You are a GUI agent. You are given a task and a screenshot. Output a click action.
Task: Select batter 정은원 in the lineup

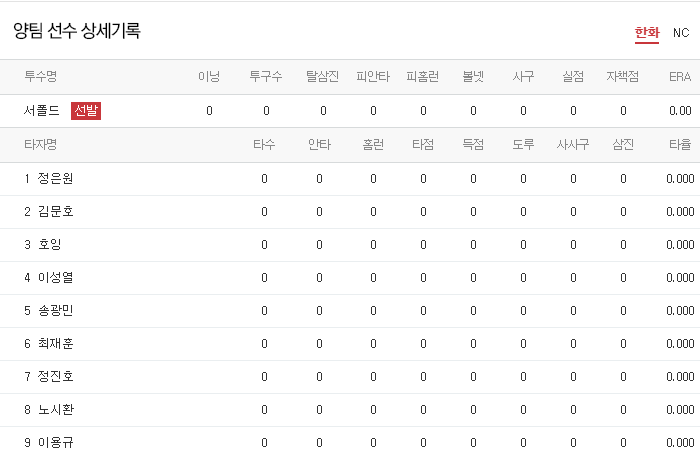pyautogui.click(x=55, y=179)
